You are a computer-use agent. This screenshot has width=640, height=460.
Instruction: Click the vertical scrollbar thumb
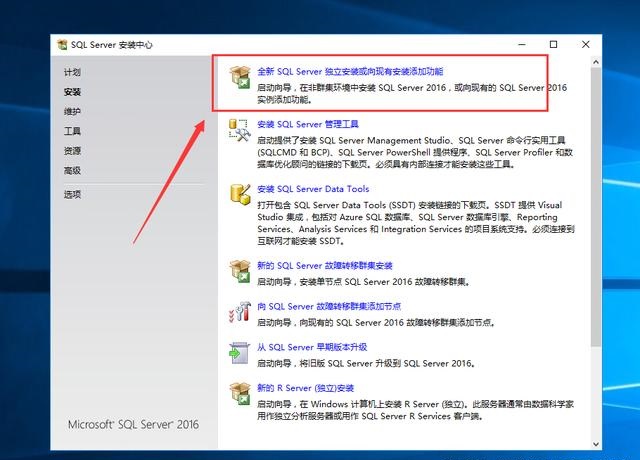pyautogui.click(x=596, y=207)
